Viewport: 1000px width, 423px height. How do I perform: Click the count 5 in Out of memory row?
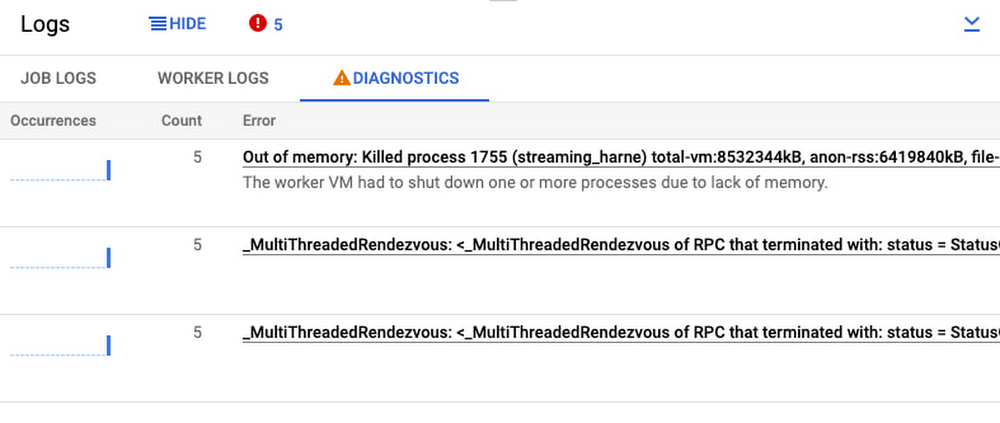point(197,158)
